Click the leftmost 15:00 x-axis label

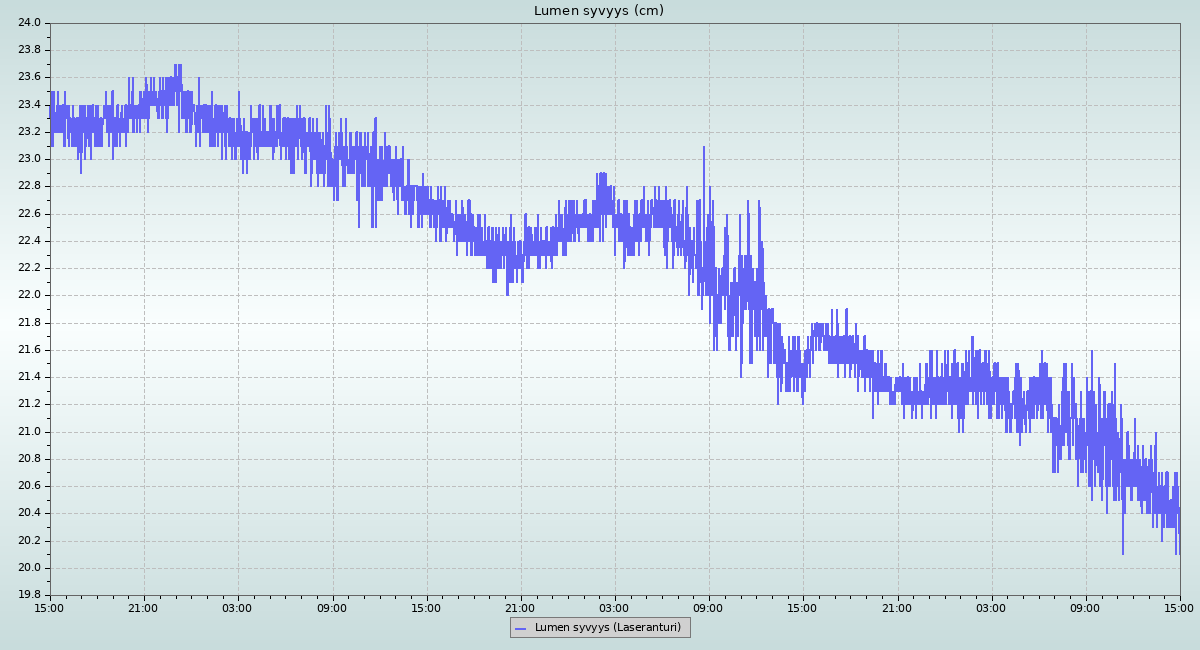coord(50,608)
